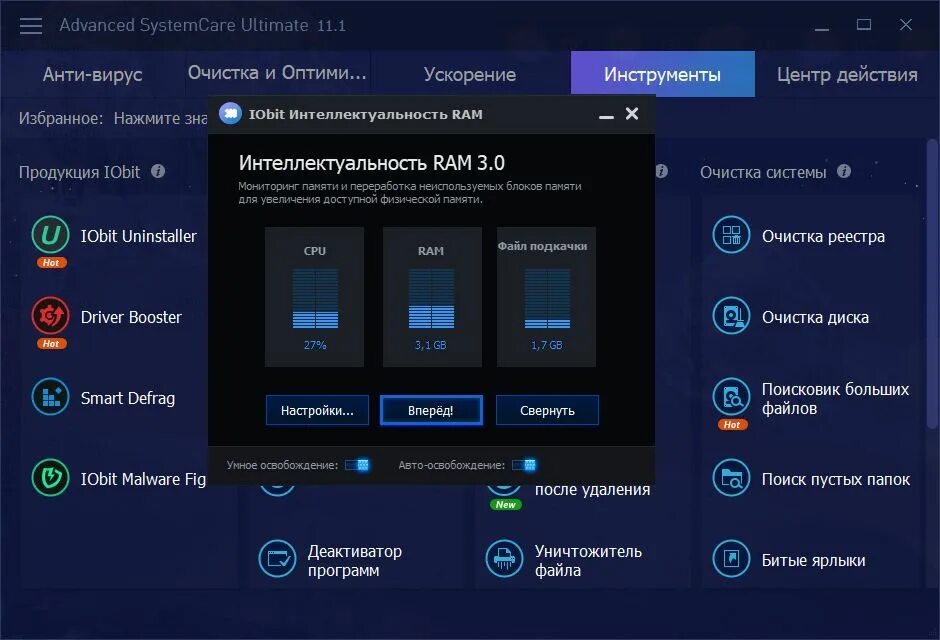The image size is (940, 640).
Task: Click the Очистка диска label
Action: 815,317
